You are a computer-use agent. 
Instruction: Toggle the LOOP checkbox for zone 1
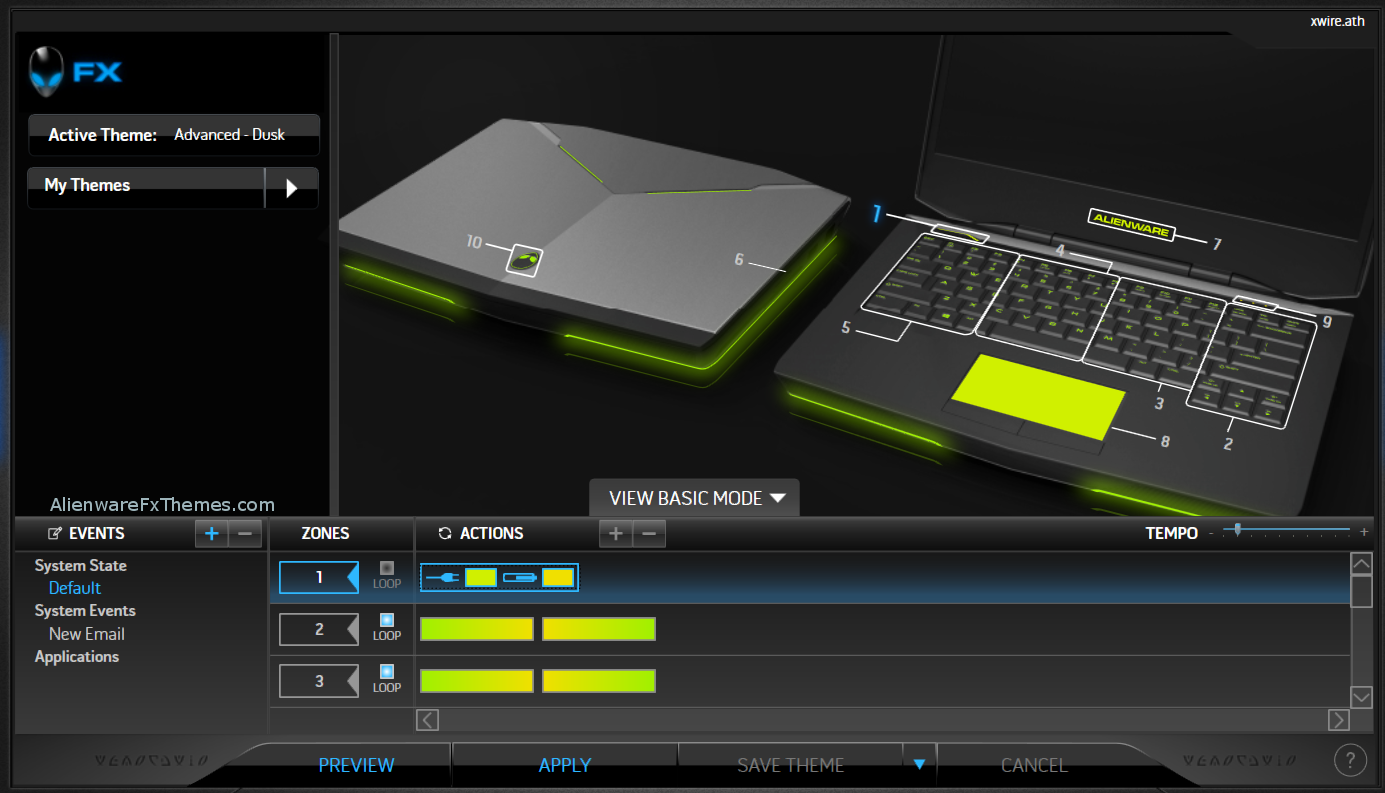[387, 568]
